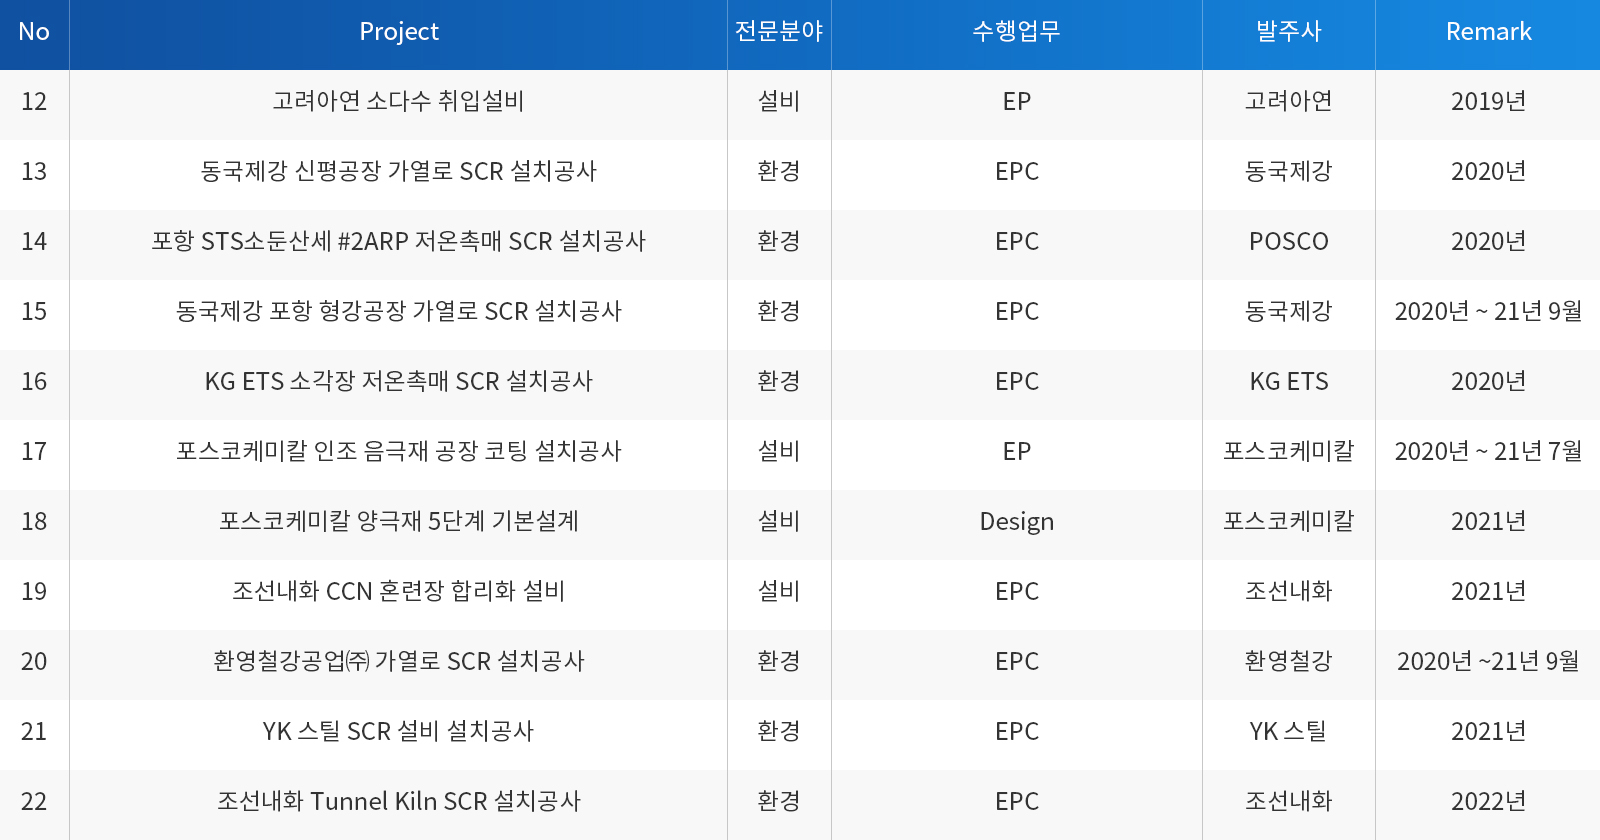The image size is (1600, 840).
Task: Click the Project column header
Action: (398, 32)
